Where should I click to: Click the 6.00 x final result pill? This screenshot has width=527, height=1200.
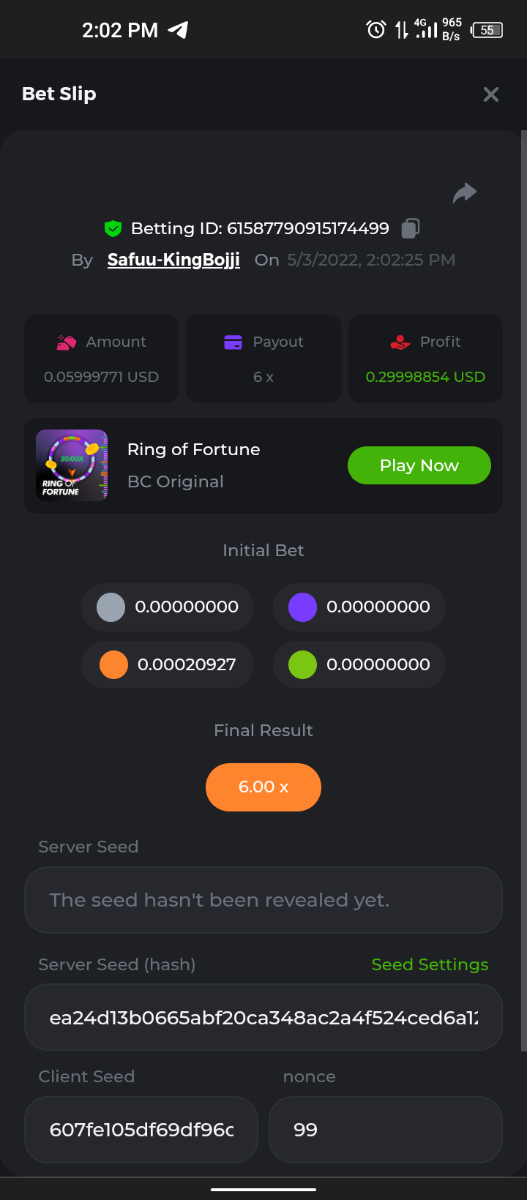click(263, 787)
